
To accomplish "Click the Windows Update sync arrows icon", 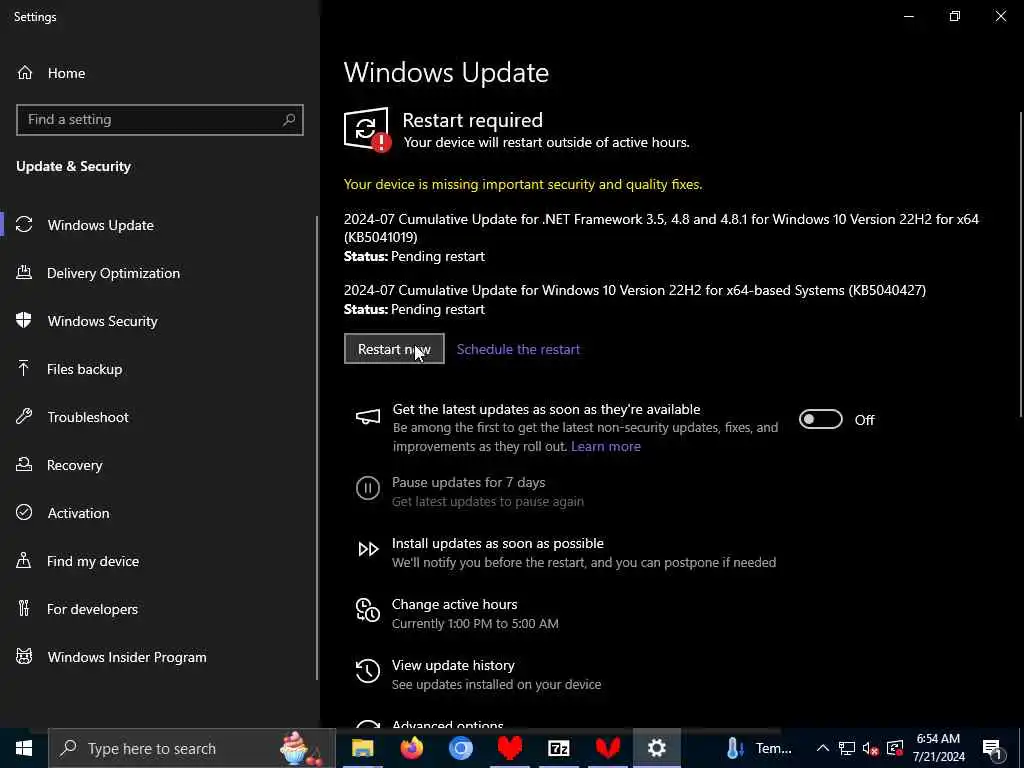I will 24,225.
